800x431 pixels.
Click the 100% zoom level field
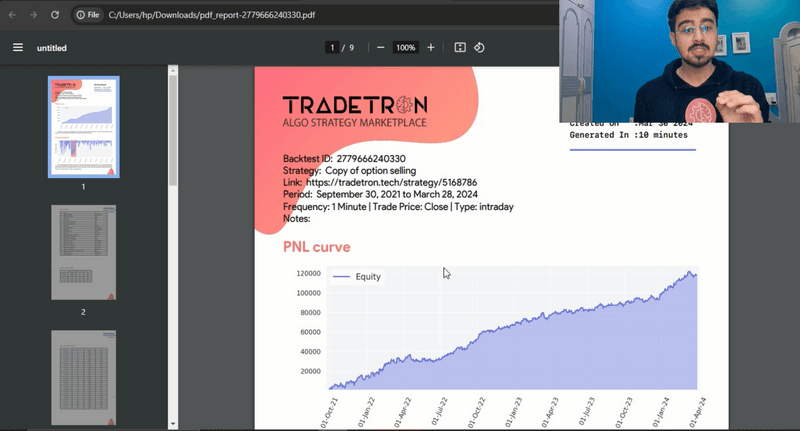405,48
